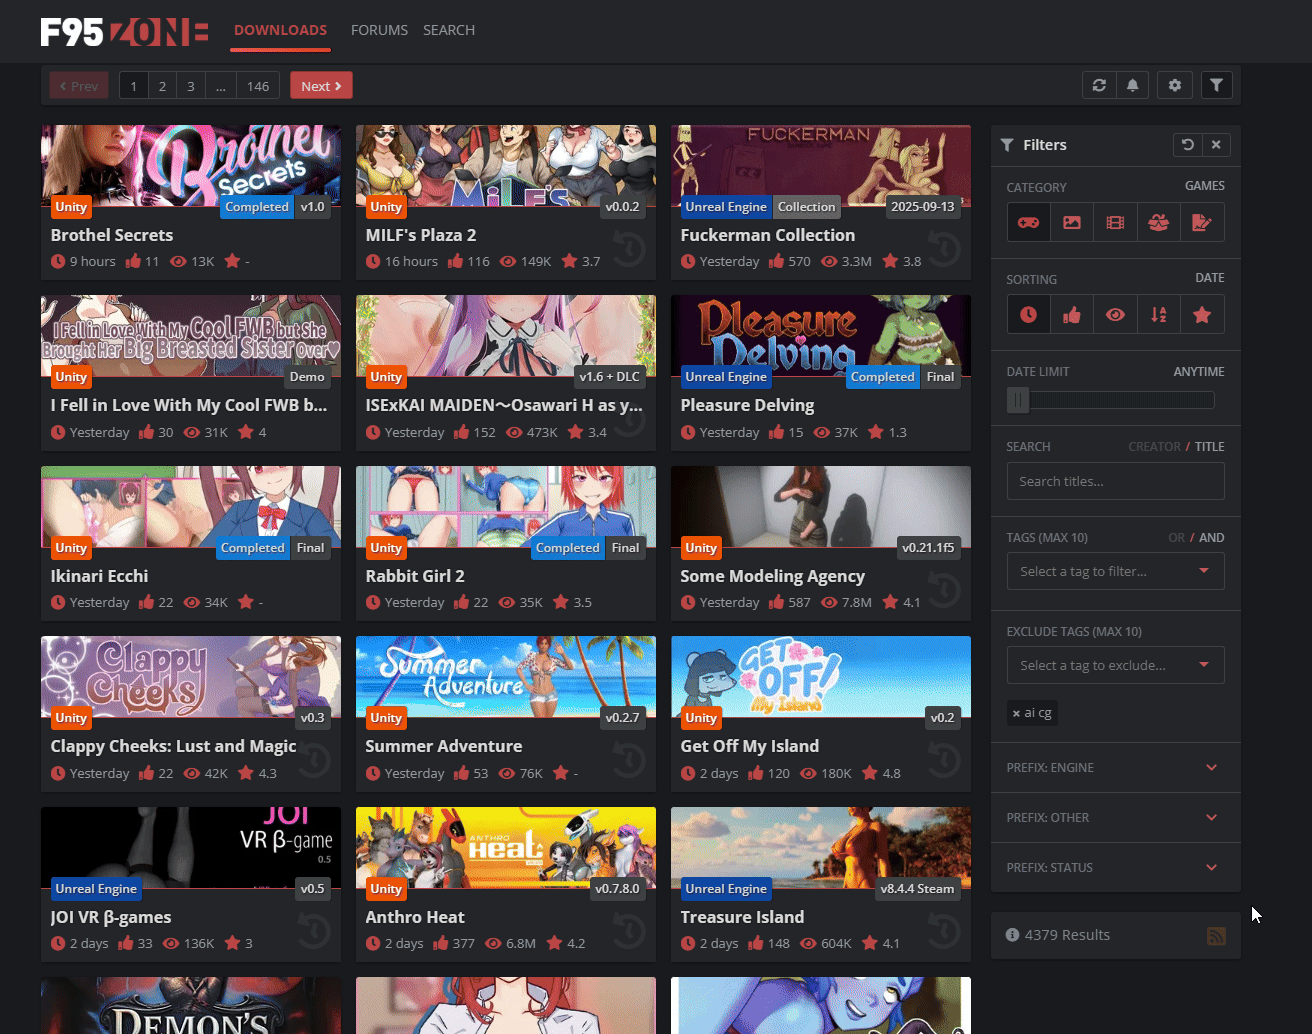Open the 'Select a tag to filter' dropdown

tap(1116, 572)
